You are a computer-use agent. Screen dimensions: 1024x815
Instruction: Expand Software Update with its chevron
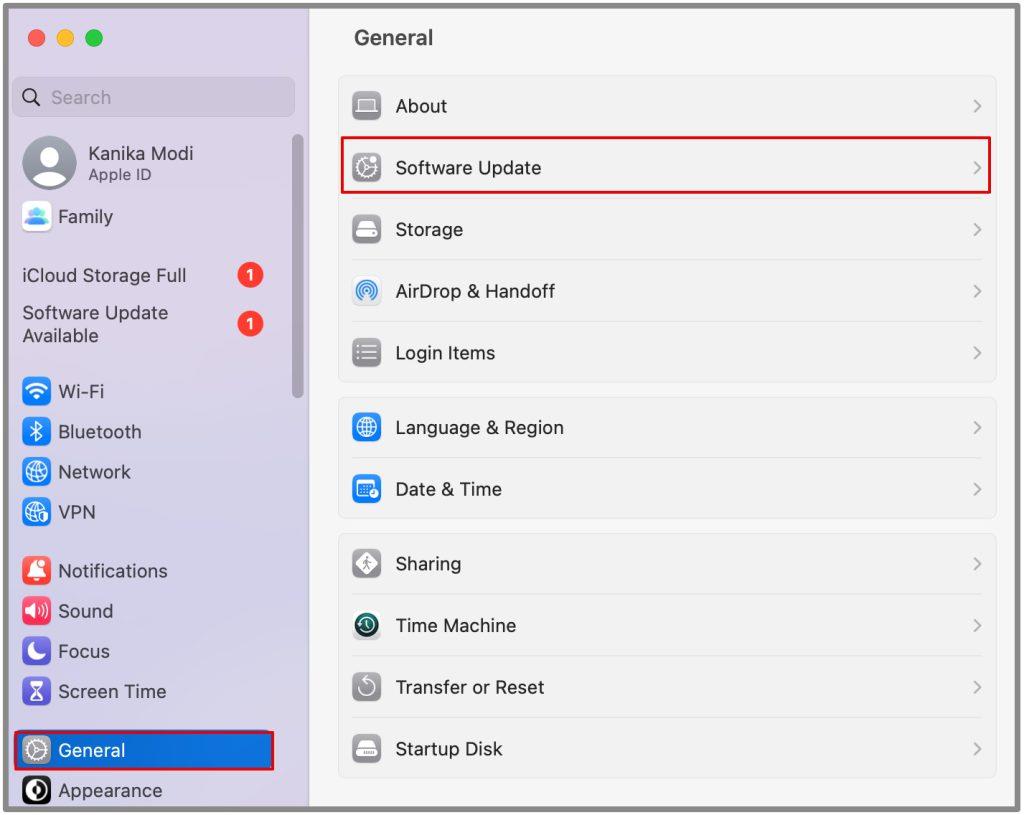point(977,168)
